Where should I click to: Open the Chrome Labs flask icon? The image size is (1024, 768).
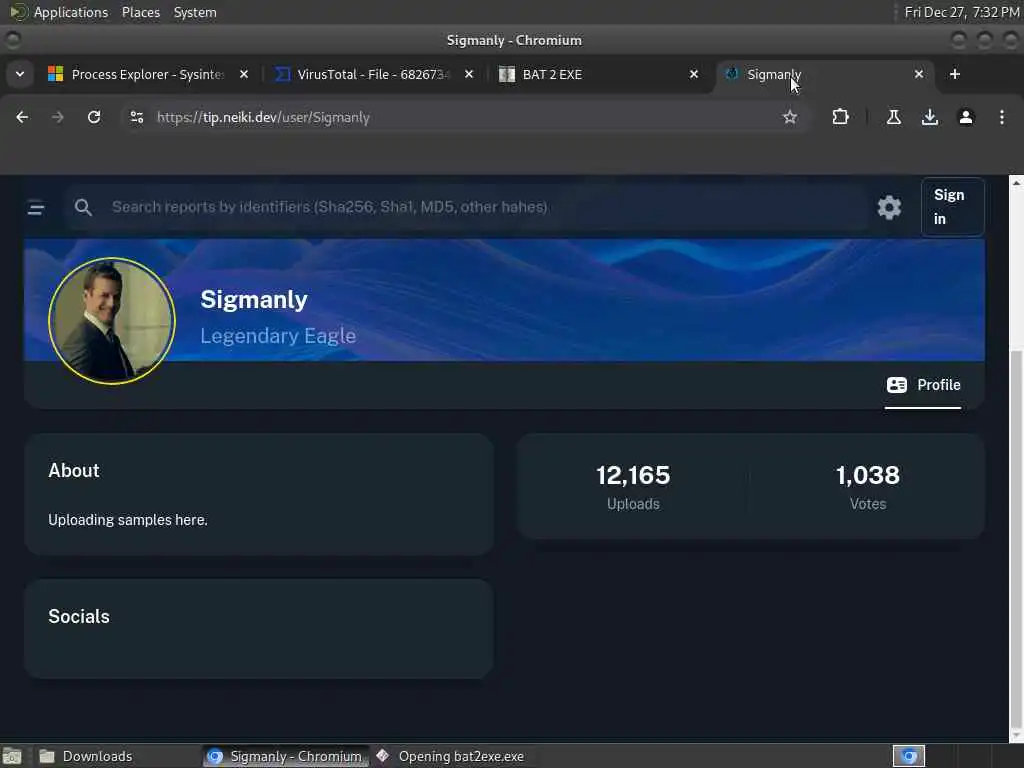click(x=893, y=117)
